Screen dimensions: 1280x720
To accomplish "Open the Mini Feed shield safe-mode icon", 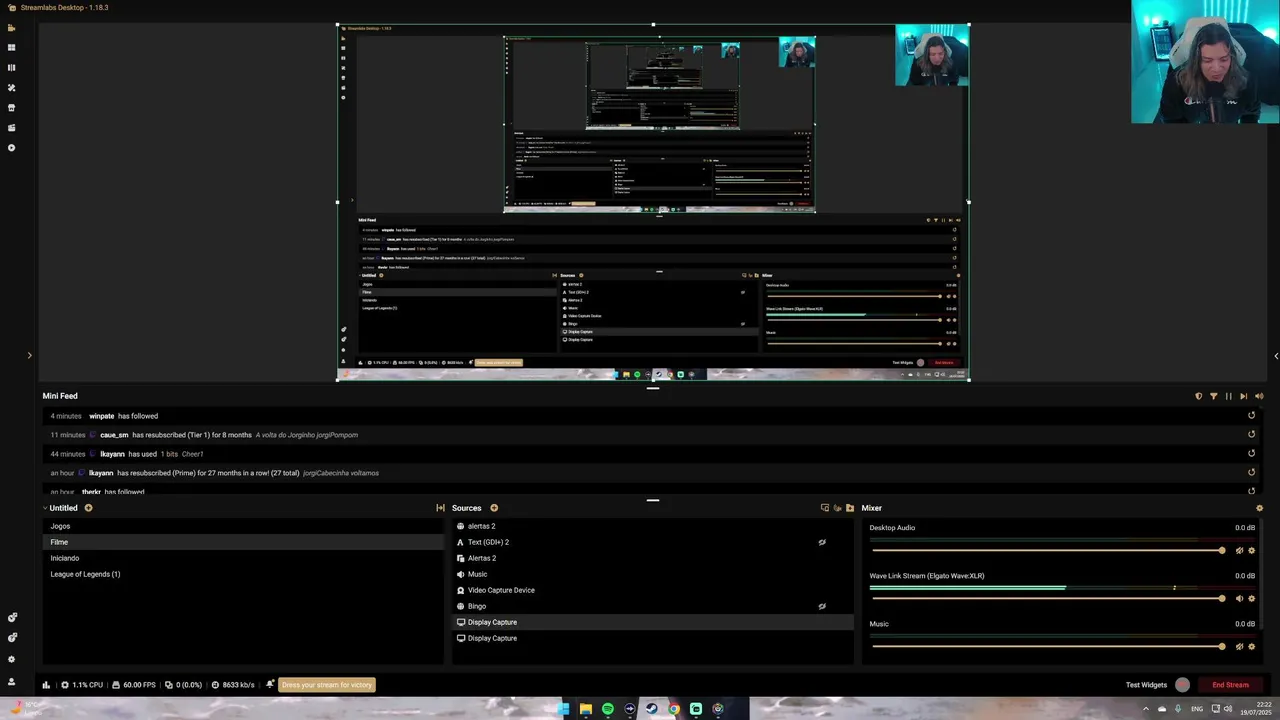I will (1199, 396).
